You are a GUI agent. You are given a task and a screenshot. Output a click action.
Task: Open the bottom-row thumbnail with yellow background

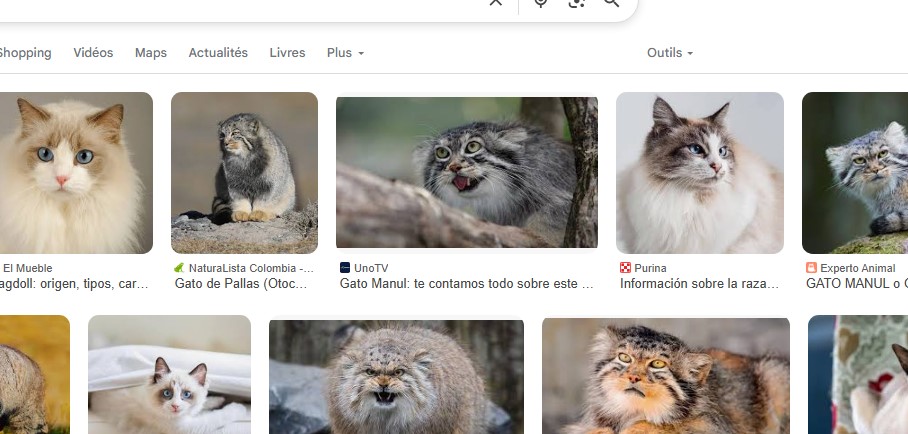click(x=35, y=374)
